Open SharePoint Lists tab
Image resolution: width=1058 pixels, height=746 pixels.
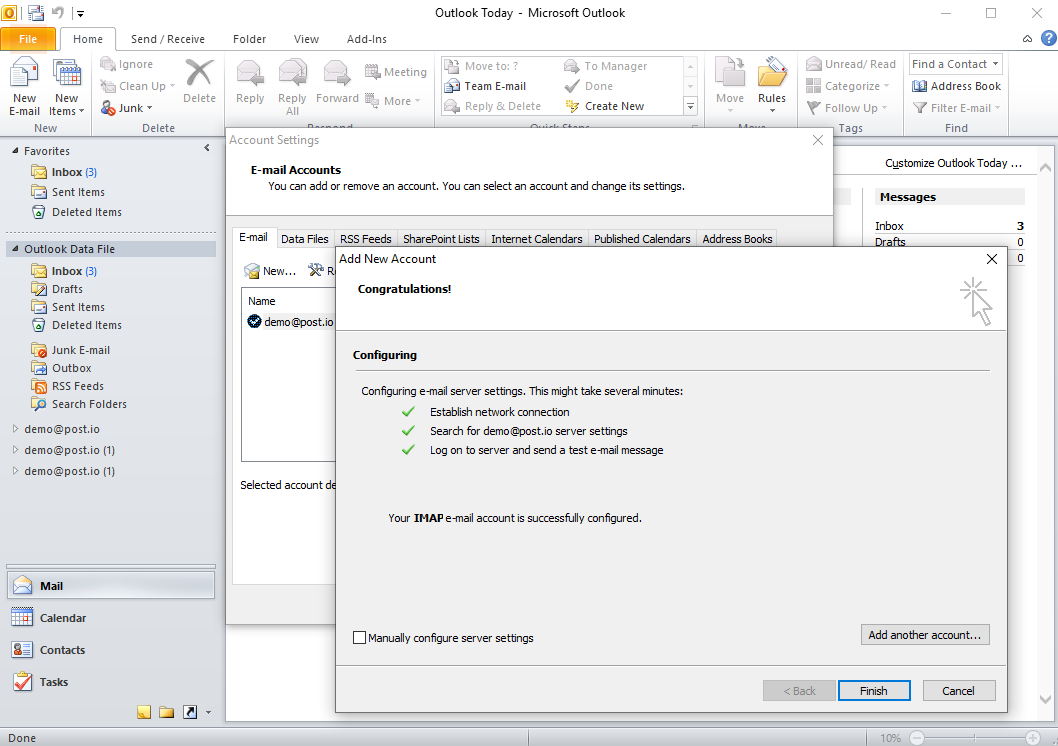coord(441,239)
